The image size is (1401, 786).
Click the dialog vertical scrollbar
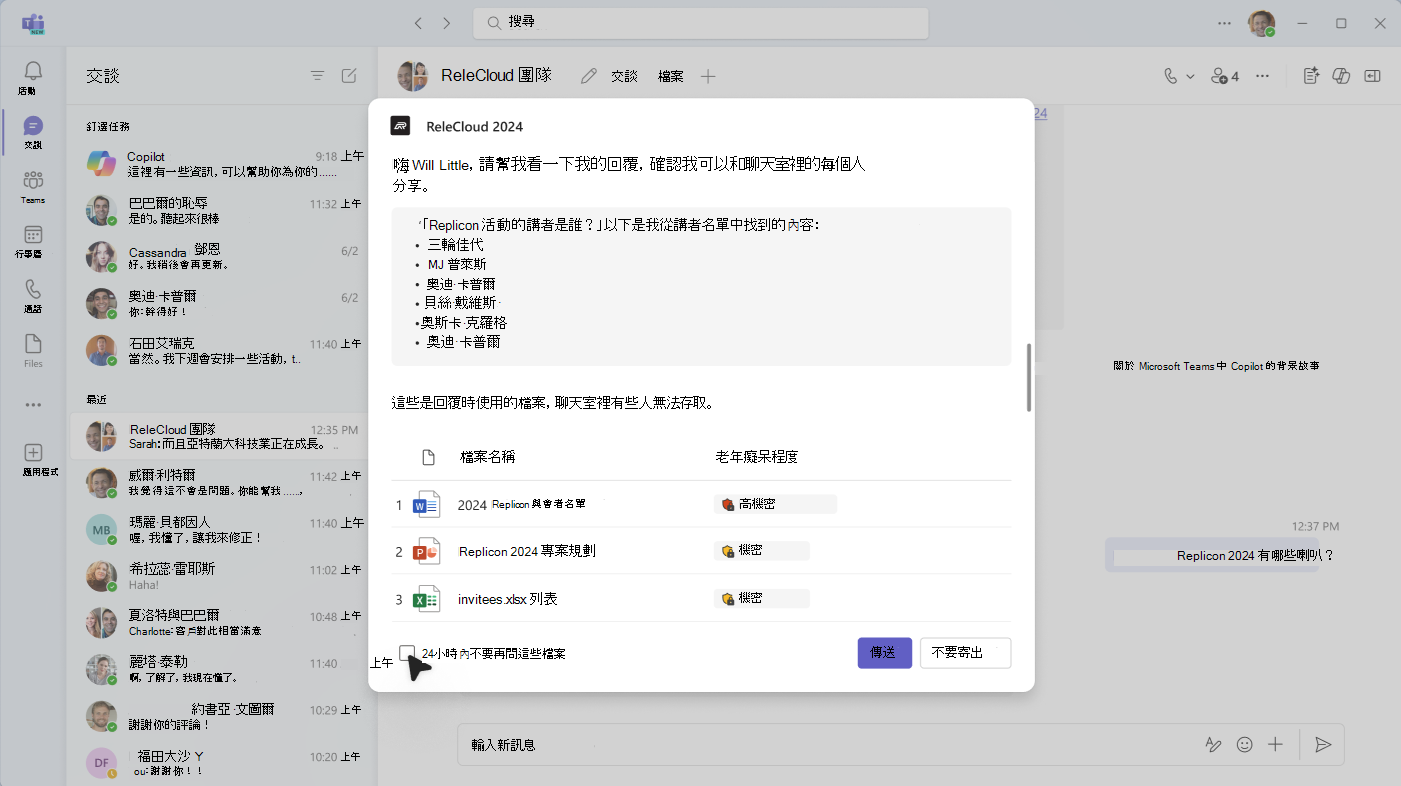pyautogui.click(x=1028, y=378)
